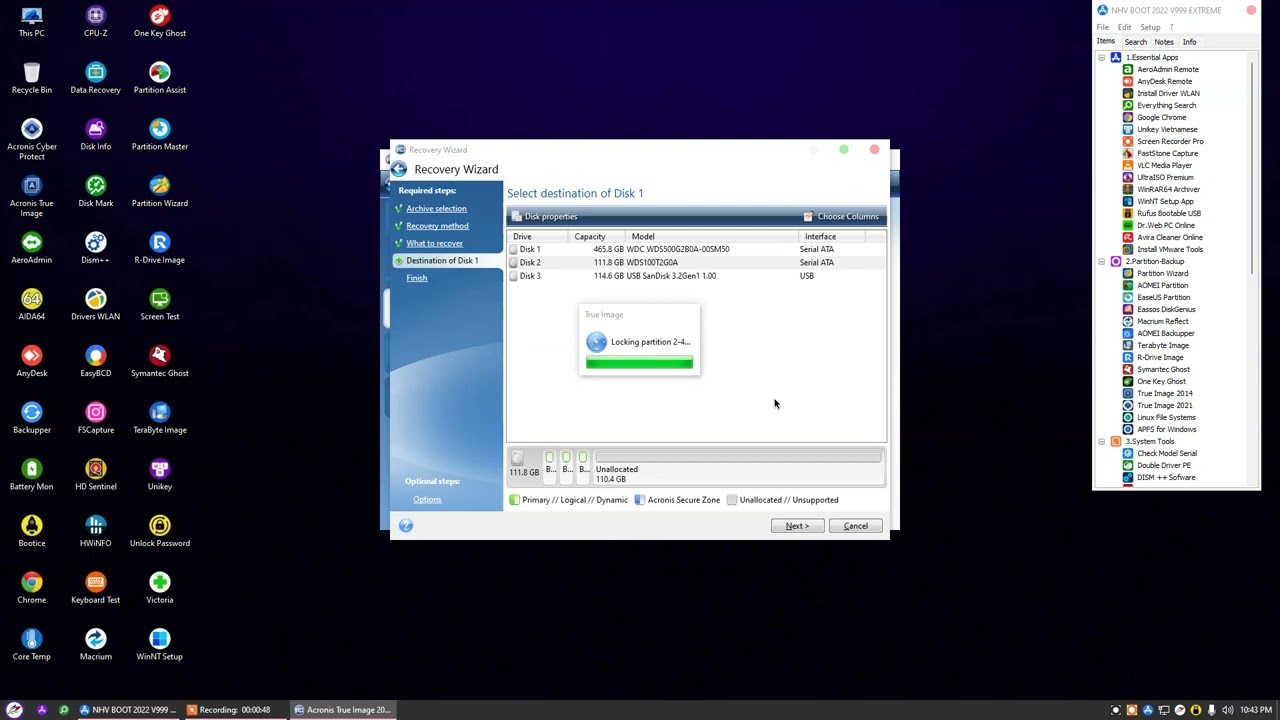Open Acronis Cyber Protect desktop icon
Viewport: 1280px width, 720px height.
[x=32, y=139]
